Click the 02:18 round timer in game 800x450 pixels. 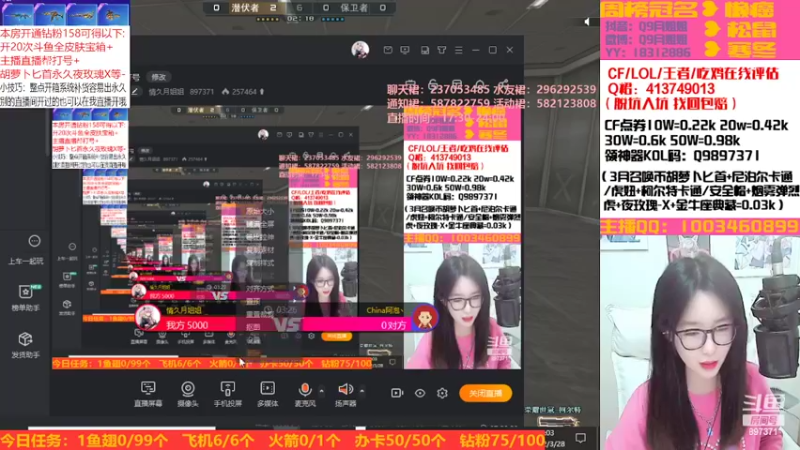pyautogui.click(x=301, y=18)
